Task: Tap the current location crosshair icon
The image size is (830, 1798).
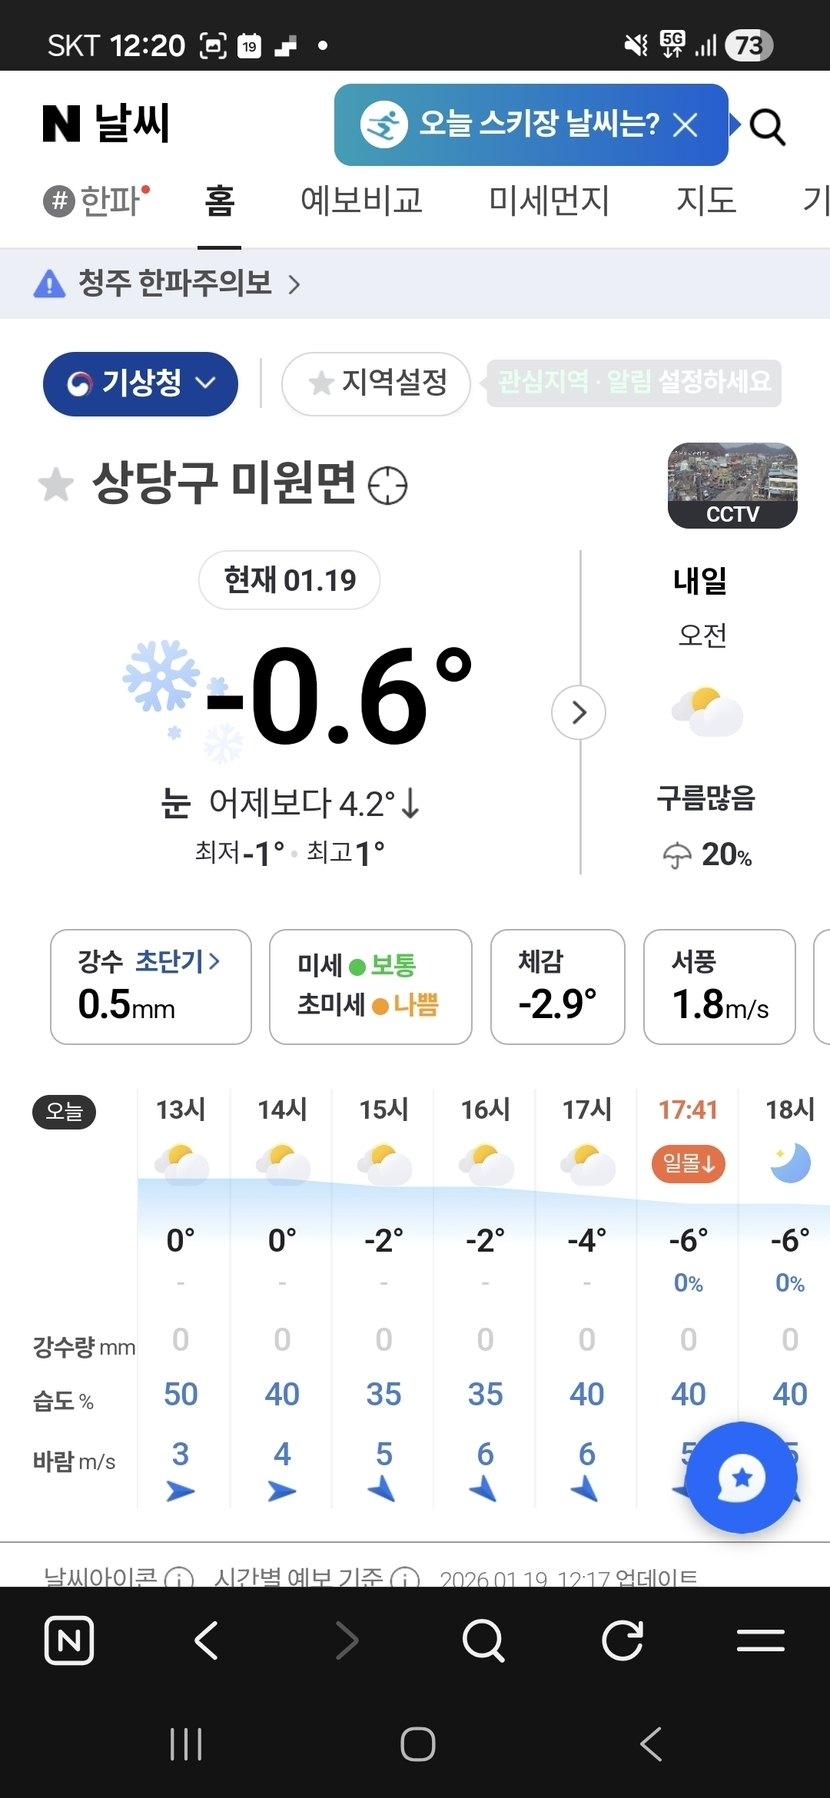Action: tap(388, 486)
